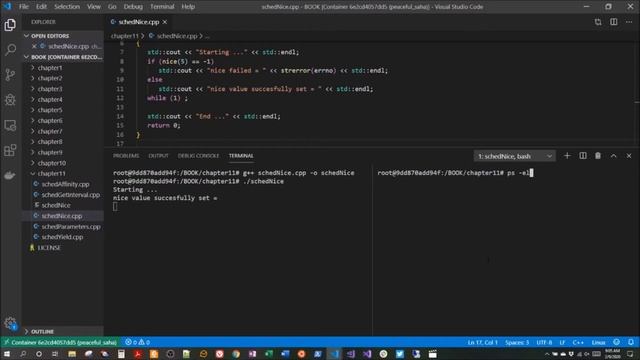Open errors and warnings count in status bar

pyautogui.click(x=138, y=342)
